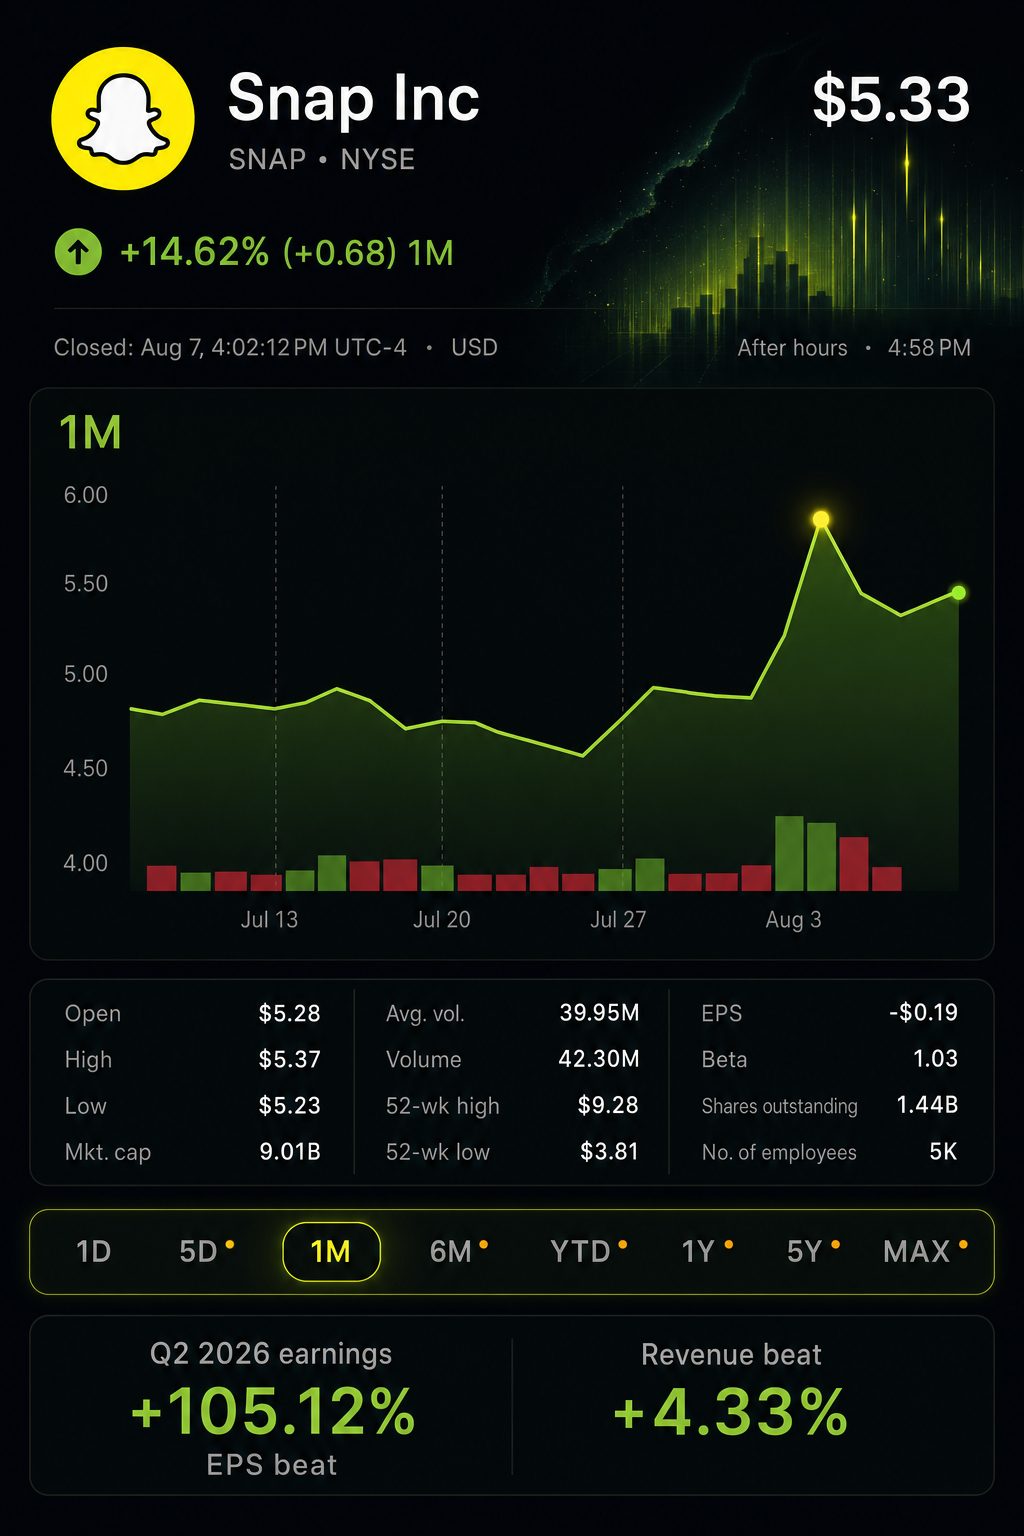This screenshot has height=1536, width=1024.
Task: Click the Open value $5.28
Action: [x=289, y=1013]
